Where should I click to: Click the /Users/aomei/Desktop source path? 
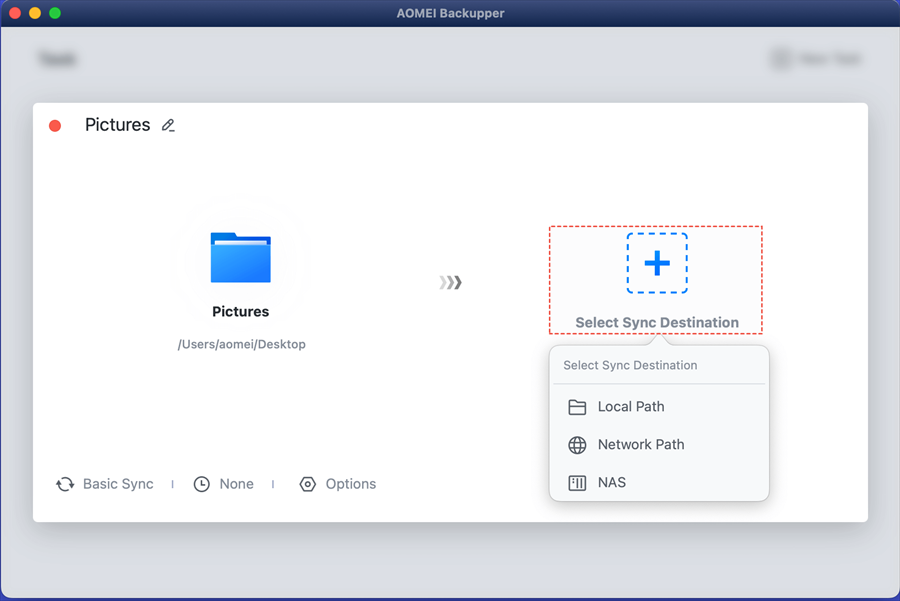242,344
